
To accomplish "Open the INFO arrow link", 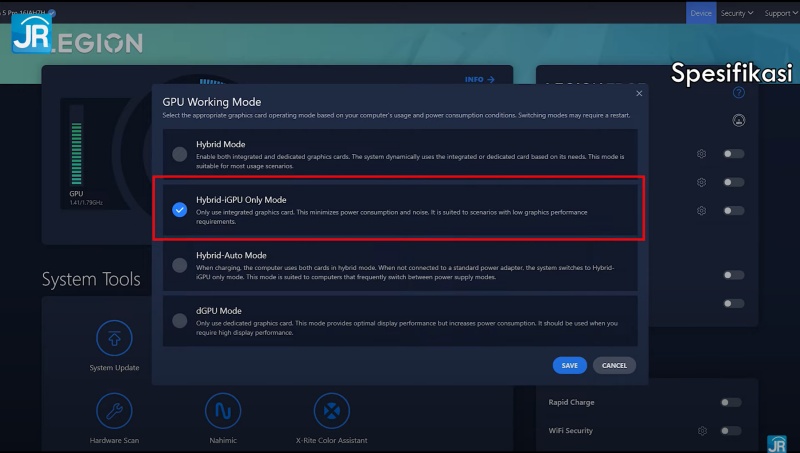I will click(480, 80).
